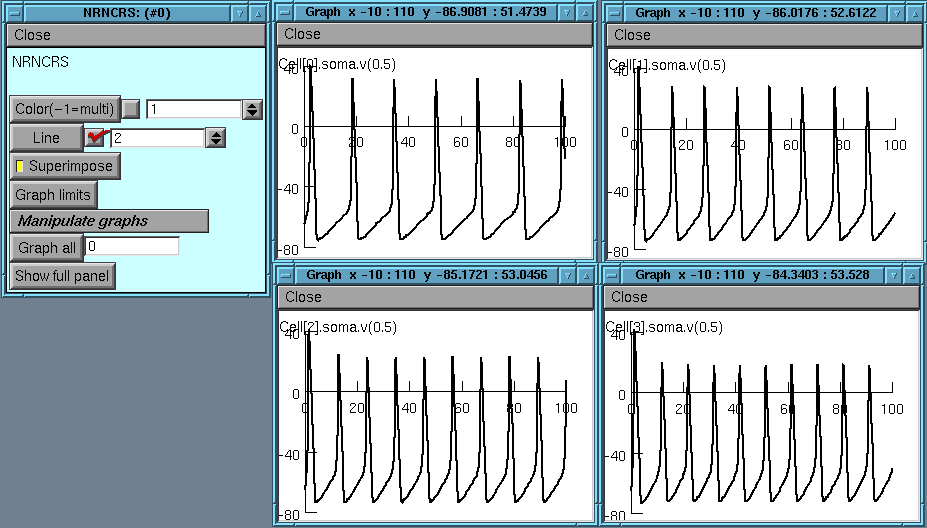The width and height of the screenshot is (927, 528).
Task: Click the Color(-1=multi) button
Action: pyautogui.click(x=65, y=109)
